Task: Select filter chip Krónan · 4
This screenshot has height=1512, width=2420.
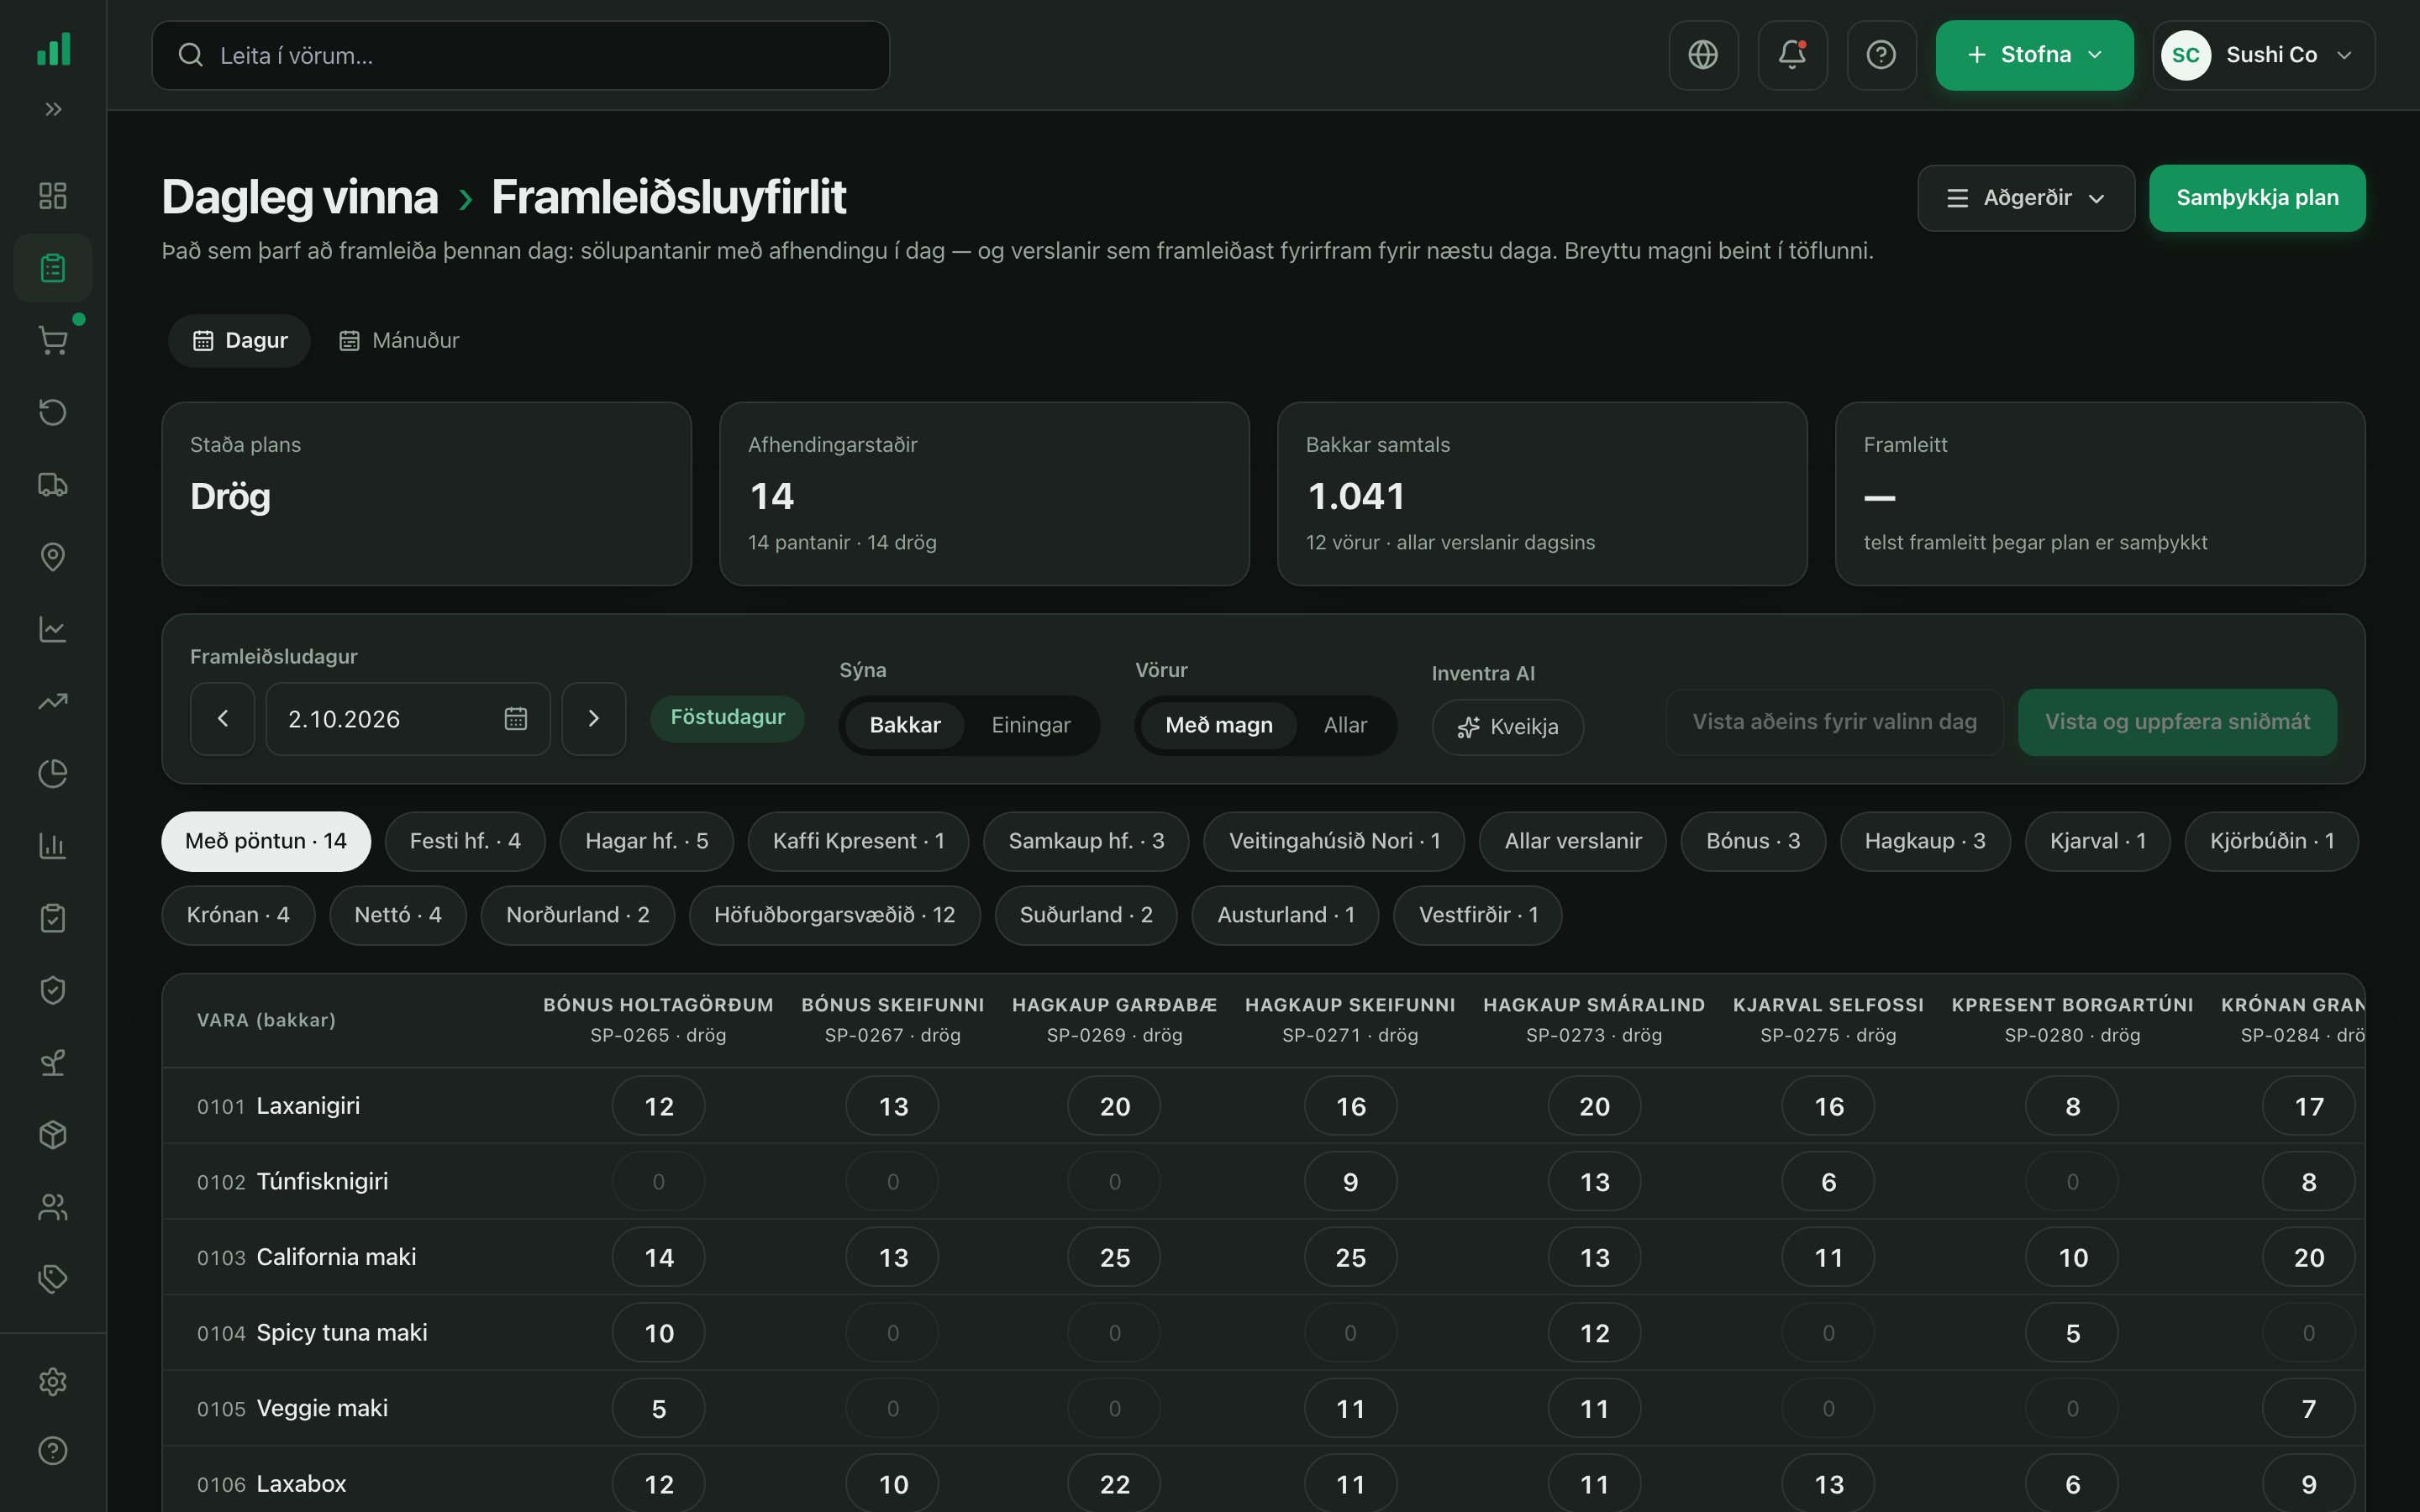Action: click(238, 915)
